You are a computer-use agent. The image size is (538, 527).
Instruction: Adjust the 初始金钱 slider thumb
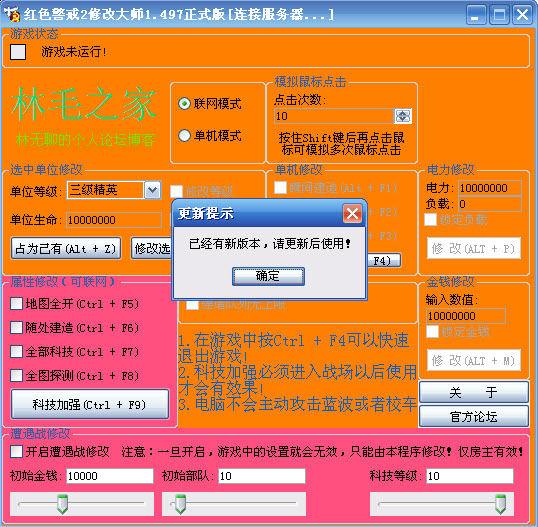62,504
